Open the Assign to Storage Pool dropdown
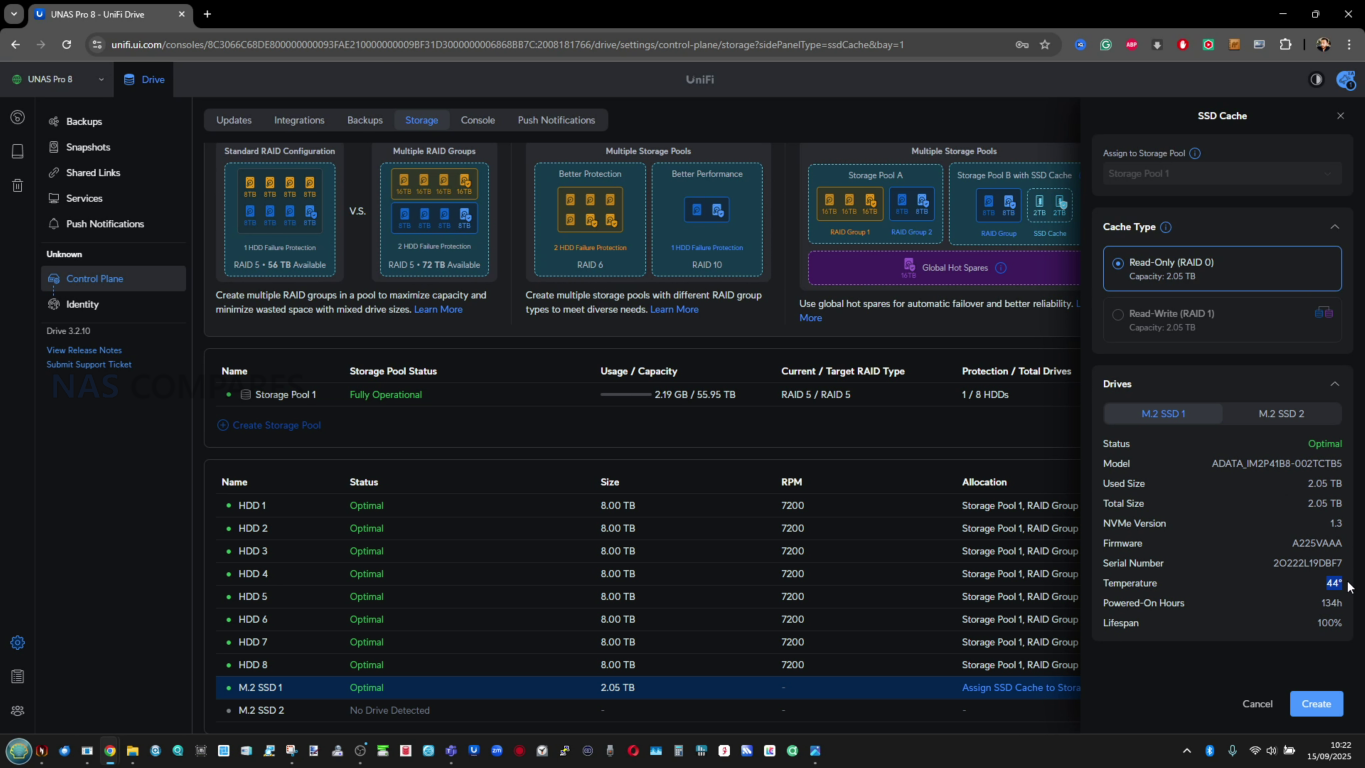 pos(1222,173)
